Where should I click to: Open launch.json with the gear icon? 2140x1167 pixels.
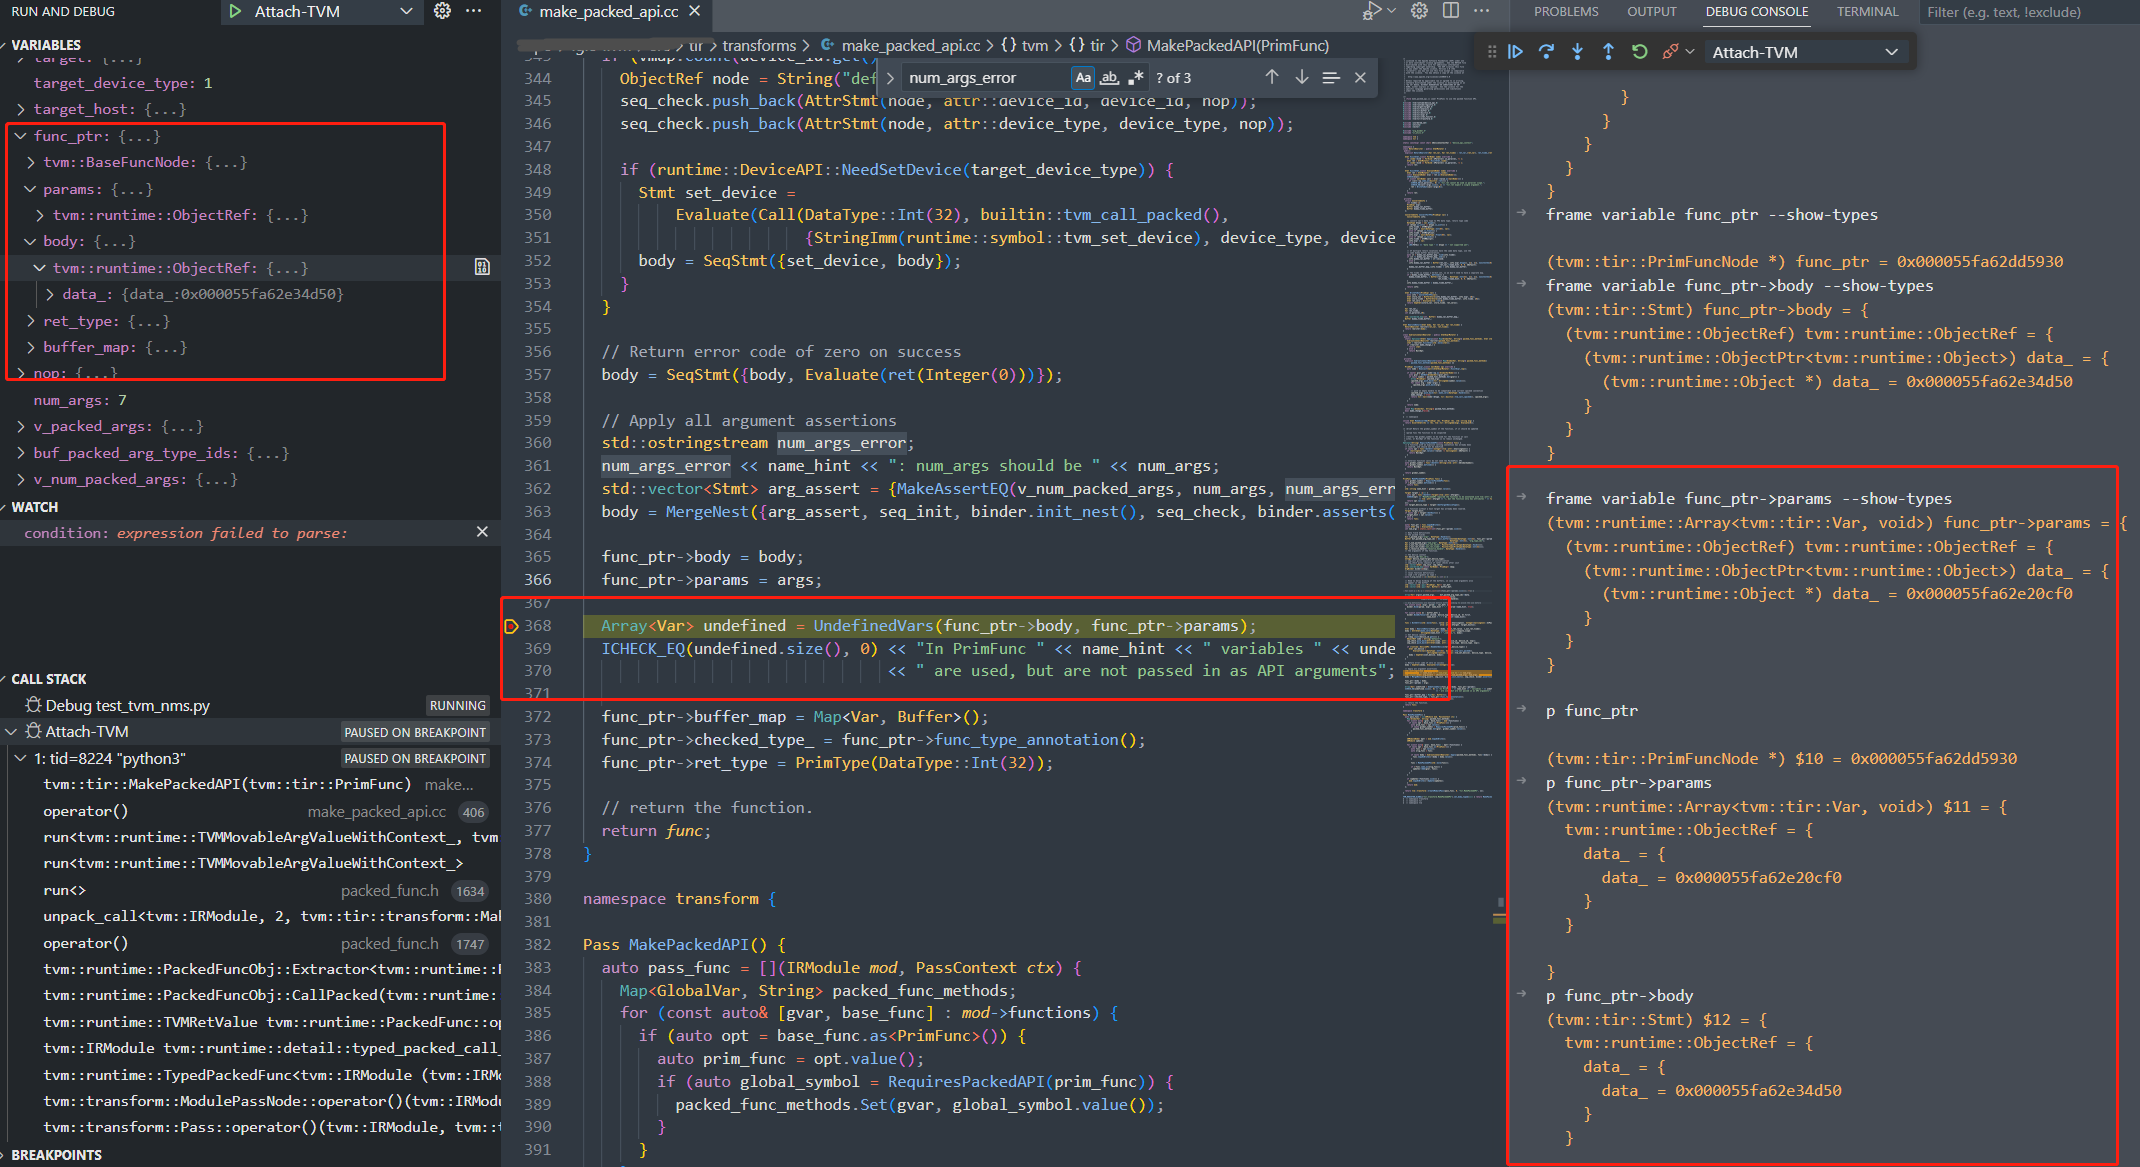[442, 11]
